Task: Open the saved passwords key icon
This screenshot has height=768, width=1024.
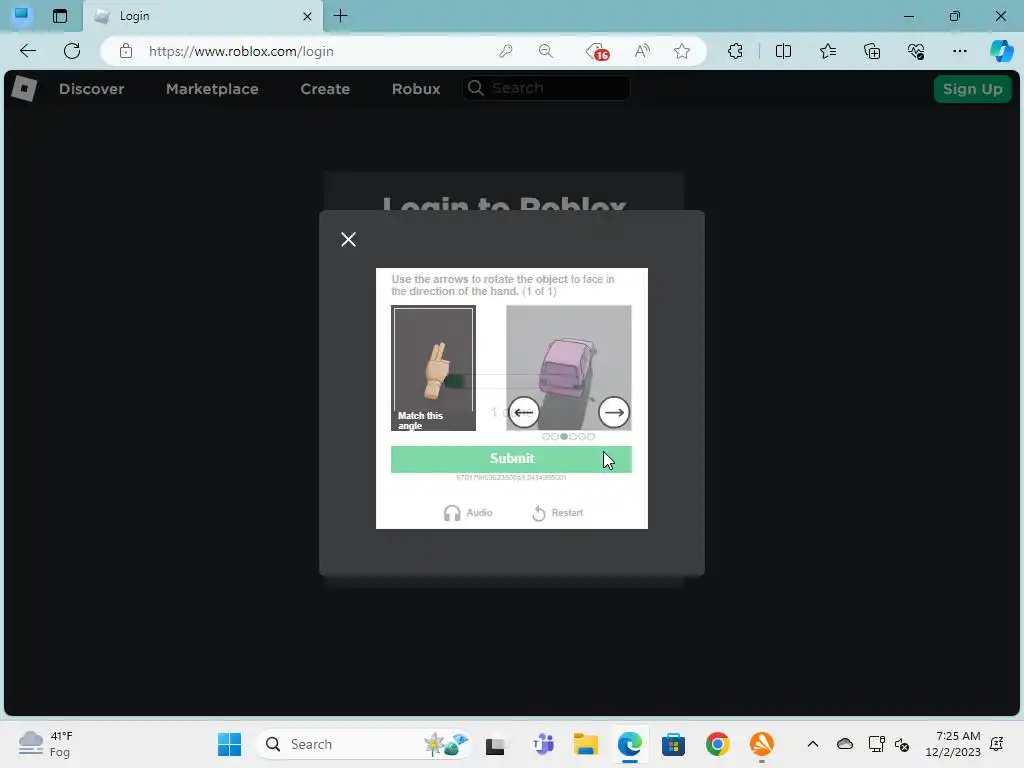Action: pos(505,51)
